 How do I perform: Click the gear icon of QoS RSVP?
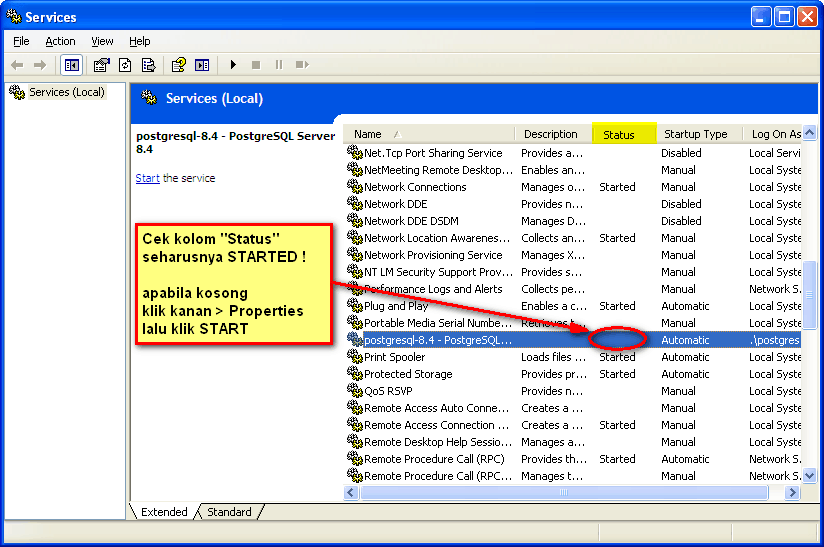click(x=355, y=391)
